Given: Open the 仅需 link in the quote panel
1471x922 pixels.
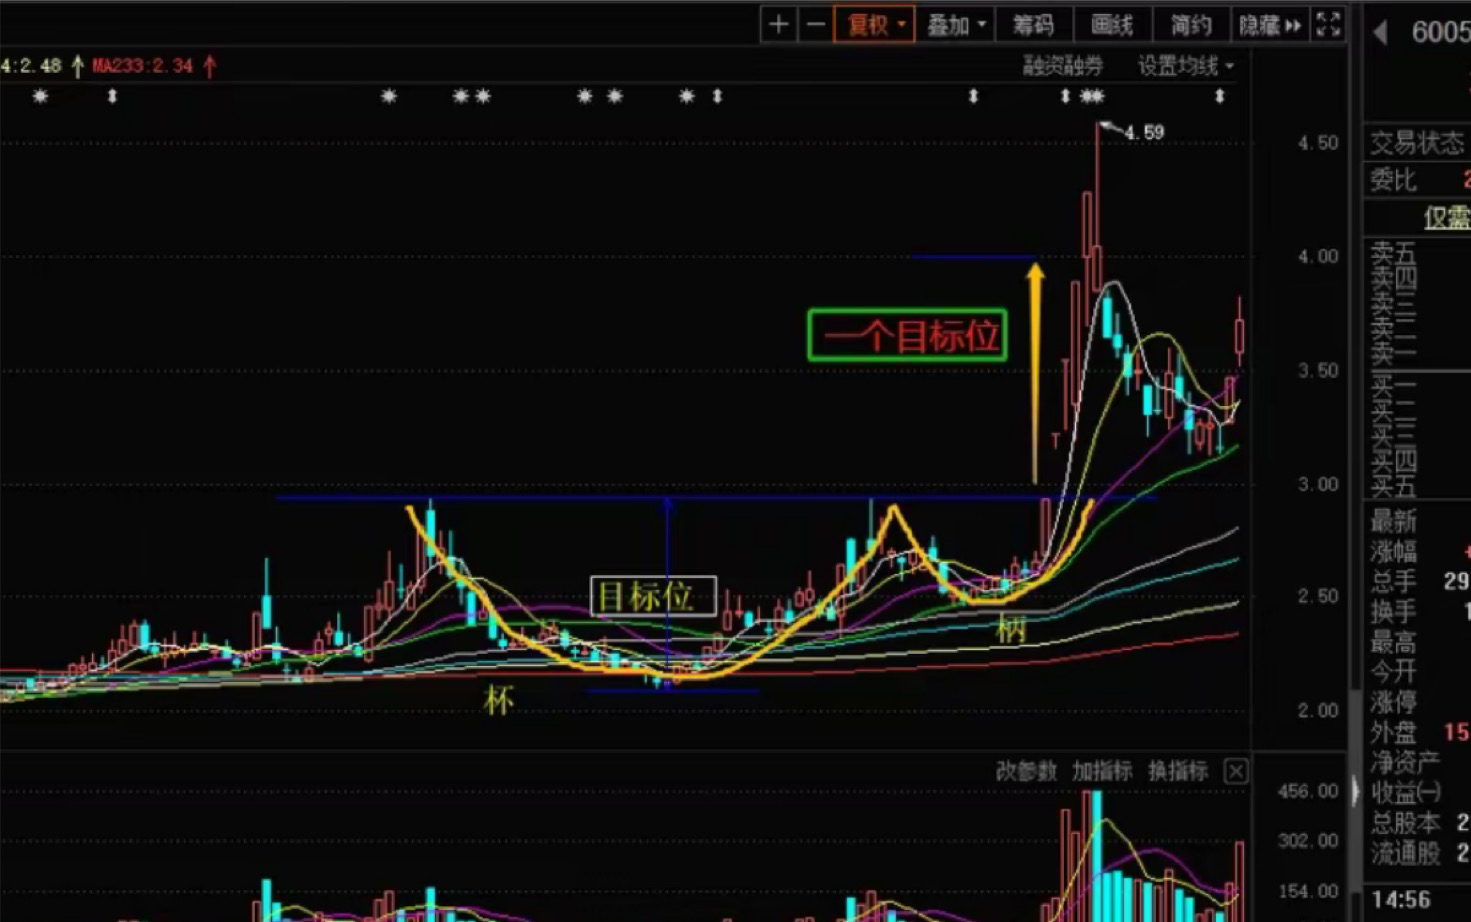Looking at the screenshot, I should pyautogui.click(x=1447, y=218).
